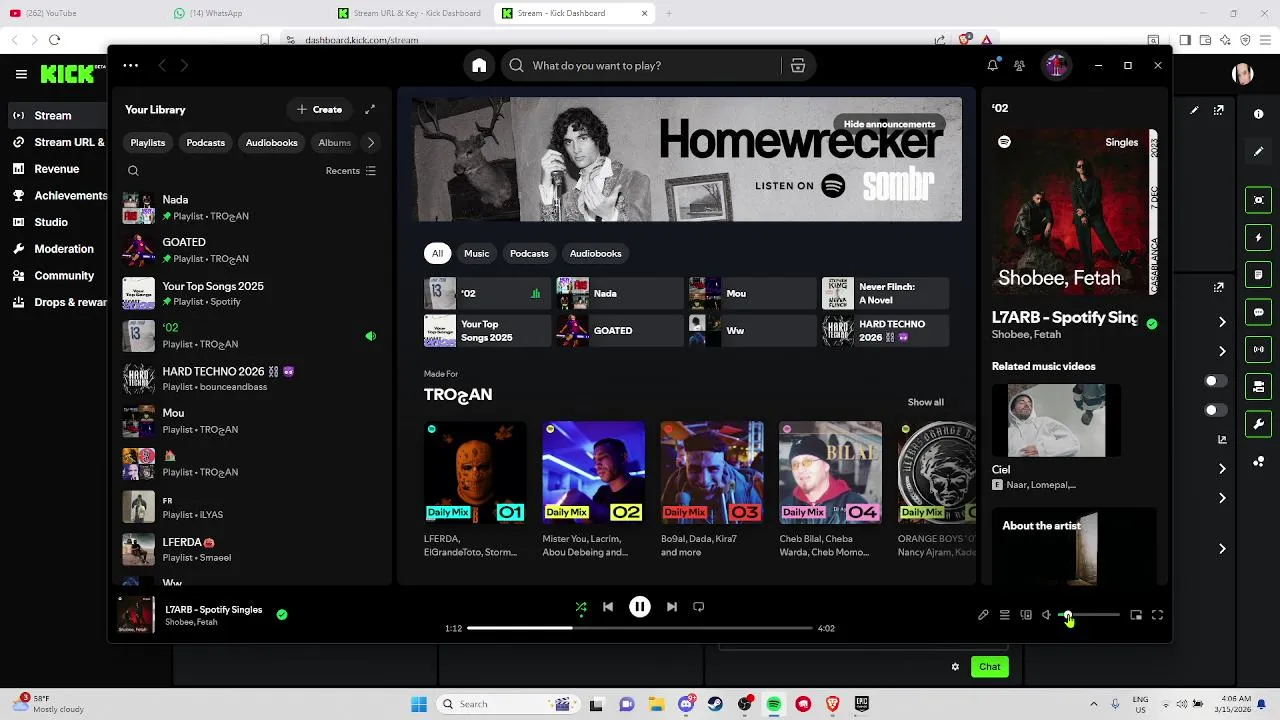Image resolution: width=1280 pixels, height=720 pixels.
Task: Mute Spotify volume speaker icon
Action: pos(1047,616)
